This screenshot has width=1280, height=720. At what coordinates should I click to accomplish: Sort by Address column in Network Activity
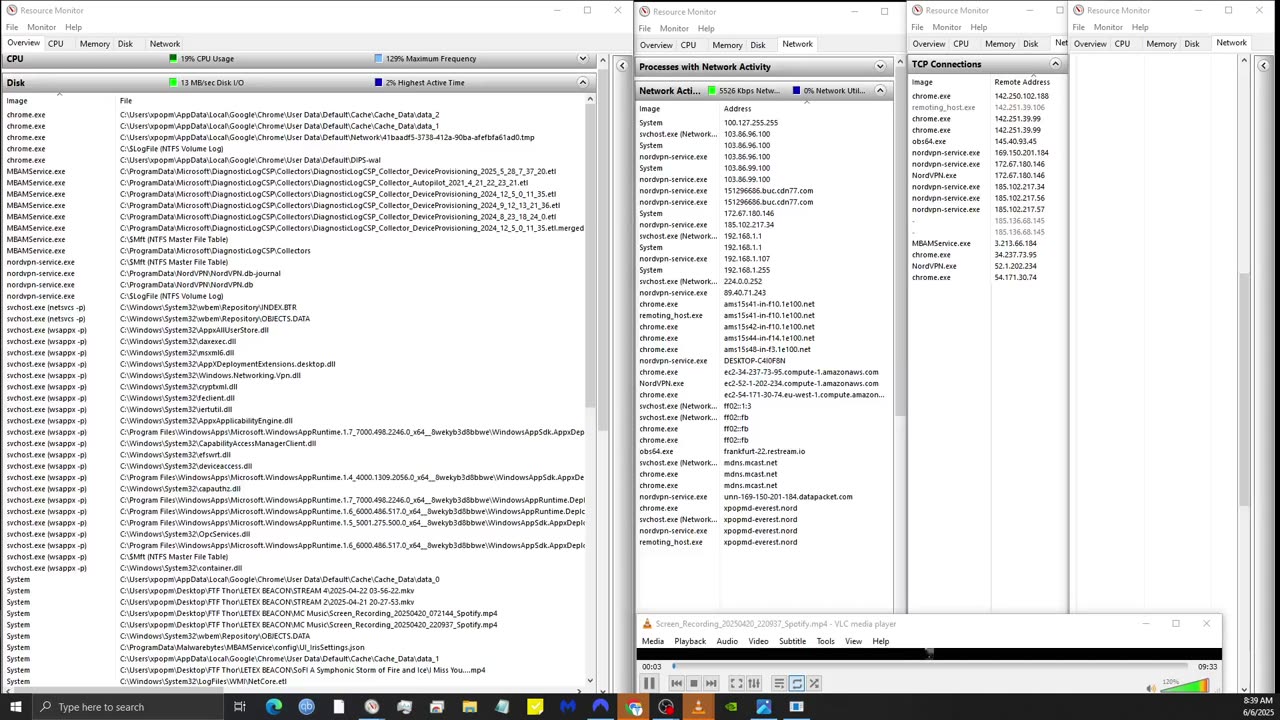point(805,109)
